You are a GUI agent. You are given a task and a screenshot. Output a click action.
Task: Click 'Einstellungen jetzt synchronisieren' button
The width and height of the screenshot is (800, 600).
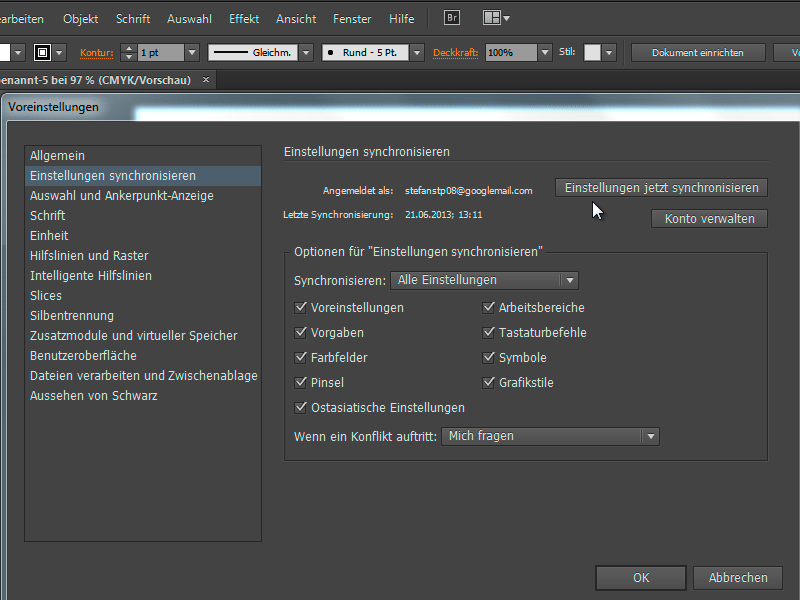[x=661, y=188]
